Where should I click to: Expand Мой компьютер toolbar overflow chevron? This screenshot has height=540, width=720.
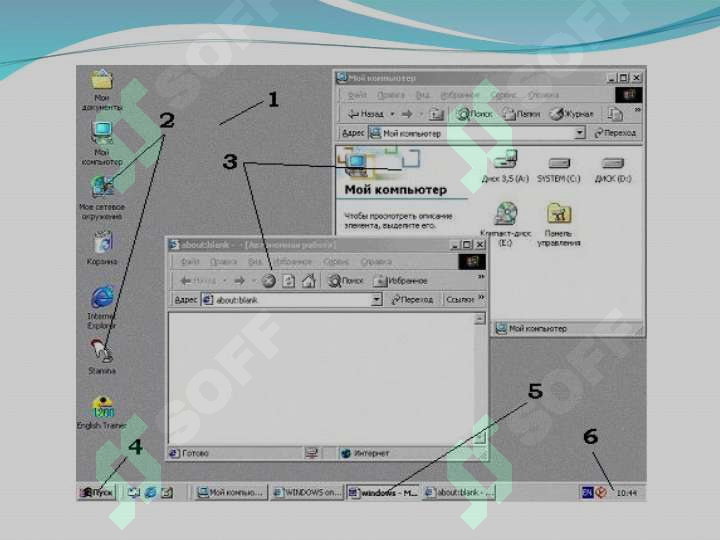click(x=637, y=110)
